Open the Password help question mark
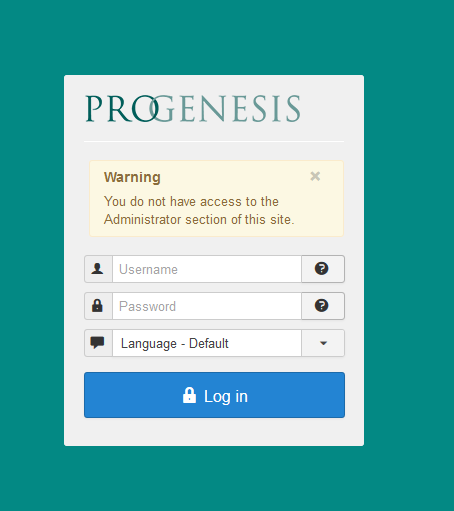The image size is (454, 511). (322, 306)
